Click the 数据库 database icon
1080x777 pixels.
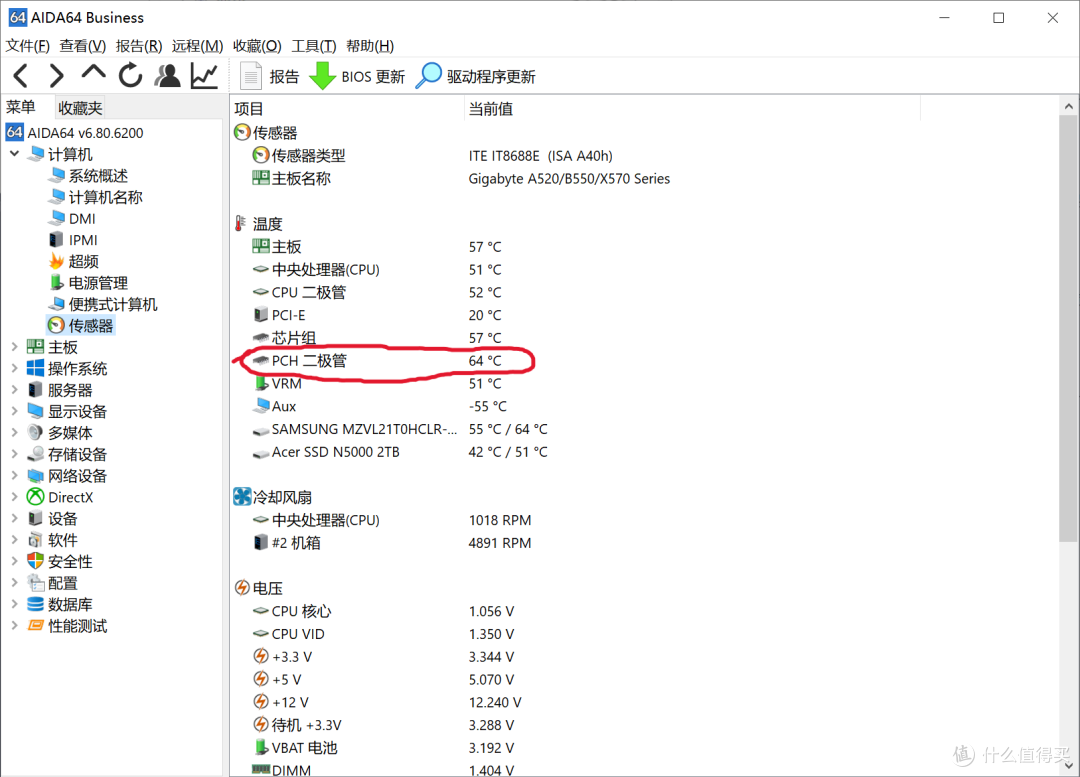pos(35,603)
